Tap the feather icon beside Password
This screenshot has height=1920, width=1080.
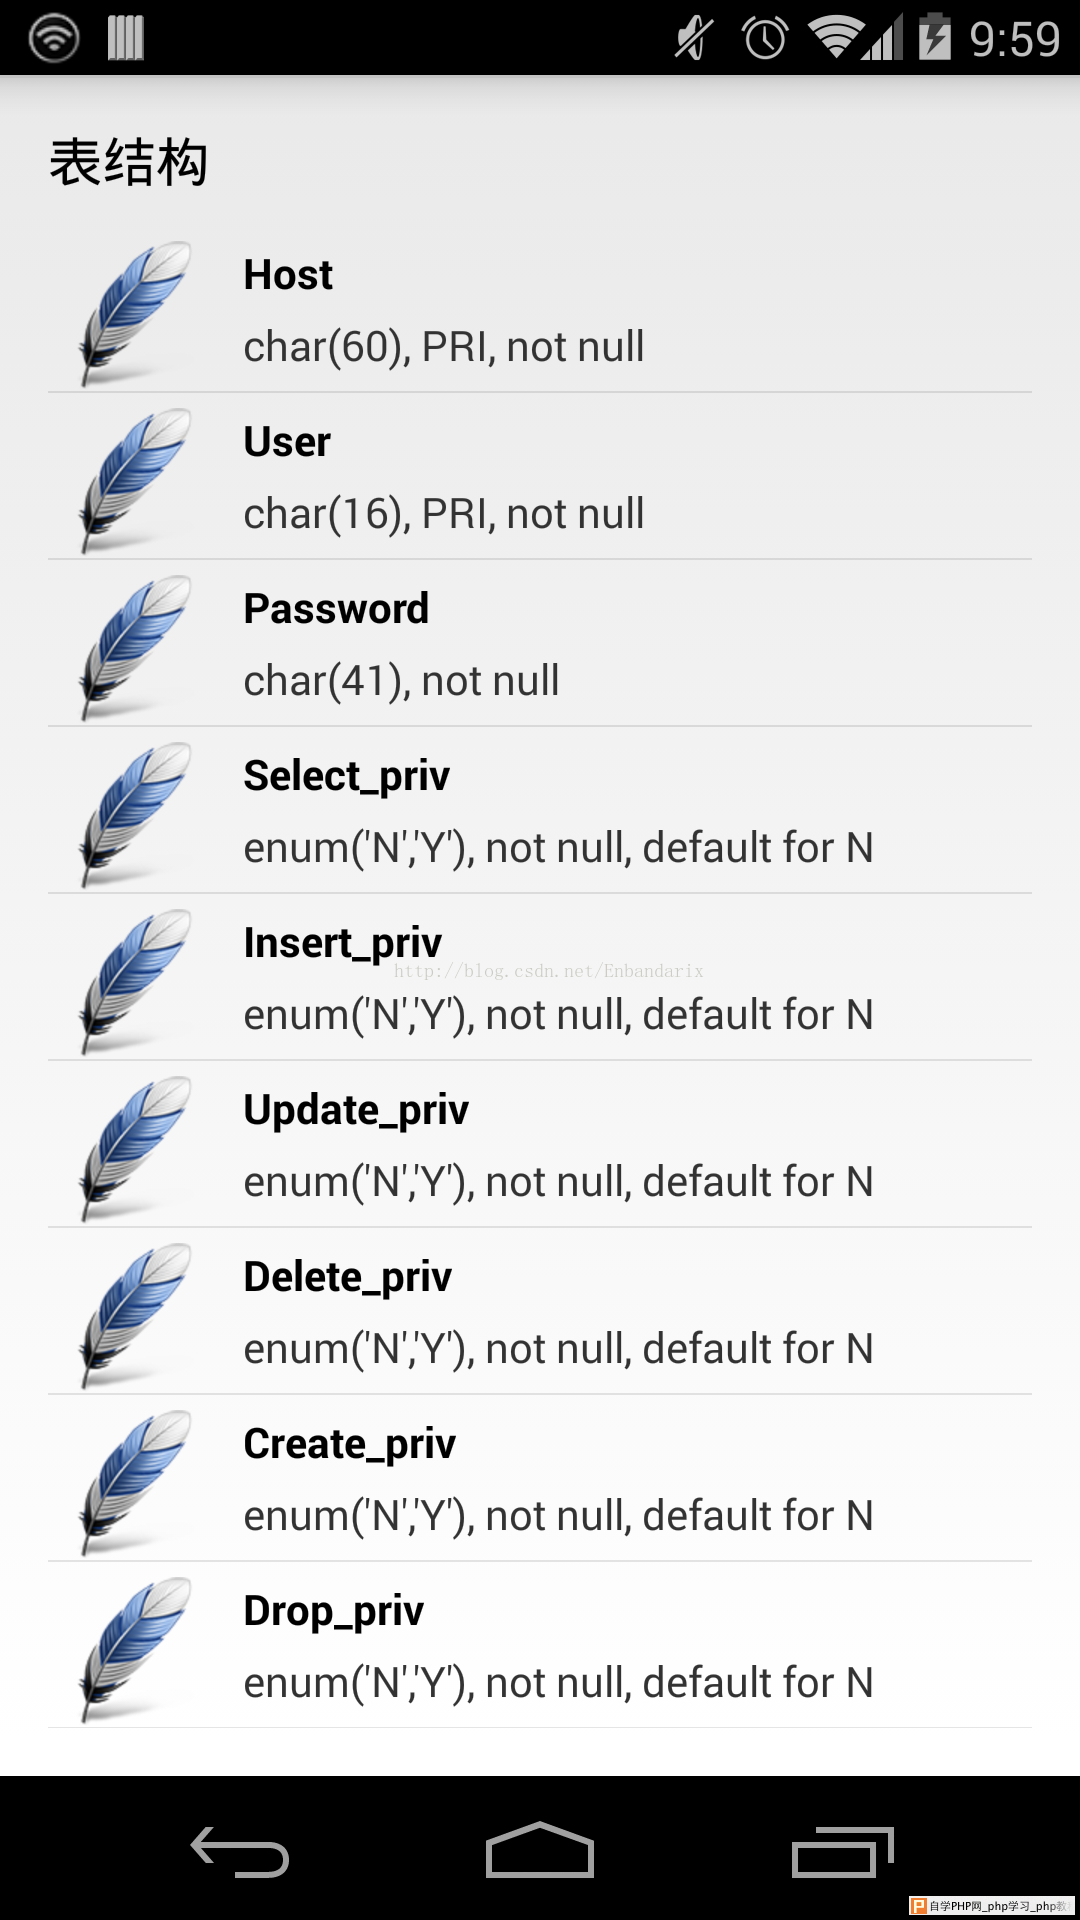pos(135,646)
